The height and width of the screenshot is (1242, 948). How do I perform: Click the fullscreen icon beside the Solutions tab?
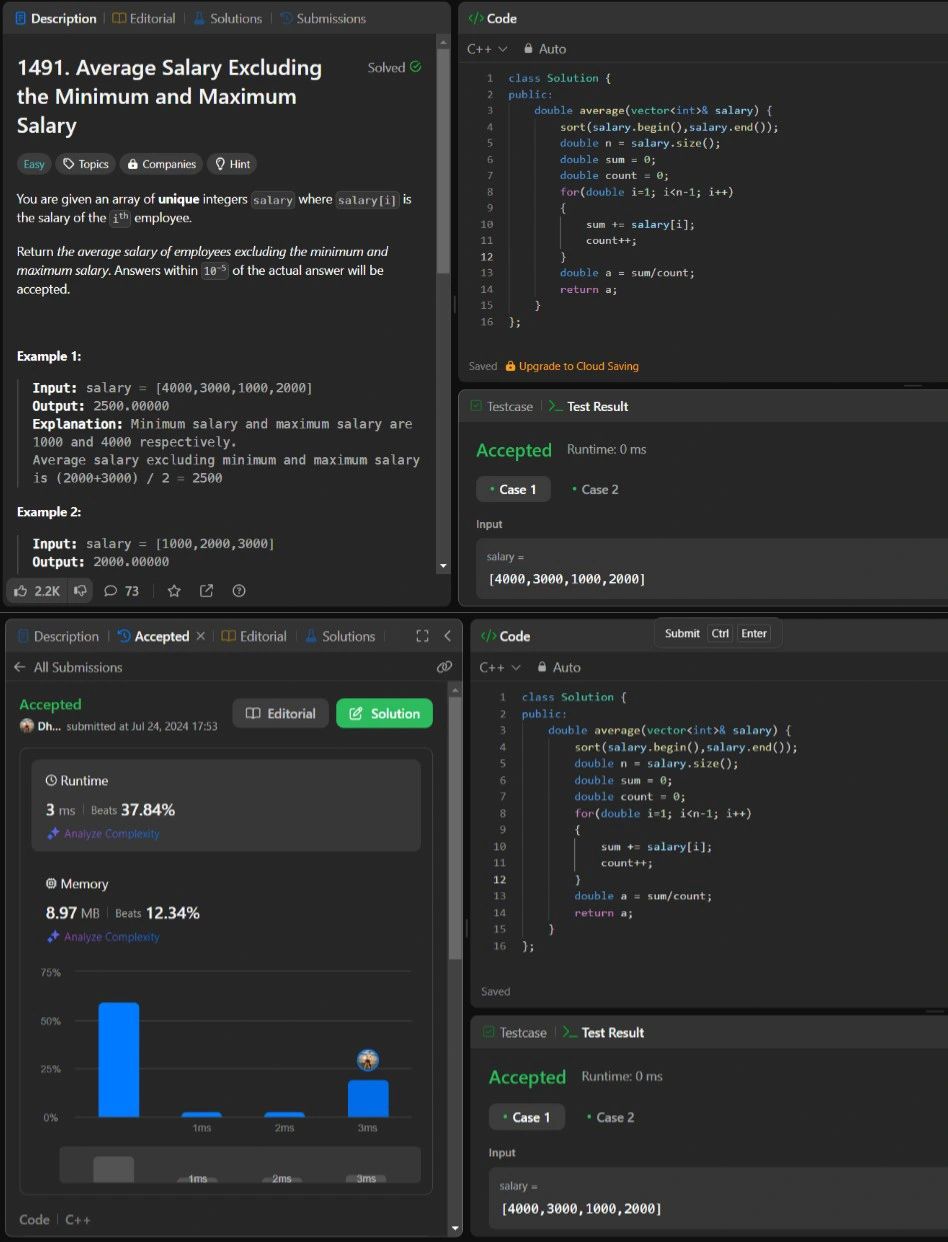[x=422, y=636]
